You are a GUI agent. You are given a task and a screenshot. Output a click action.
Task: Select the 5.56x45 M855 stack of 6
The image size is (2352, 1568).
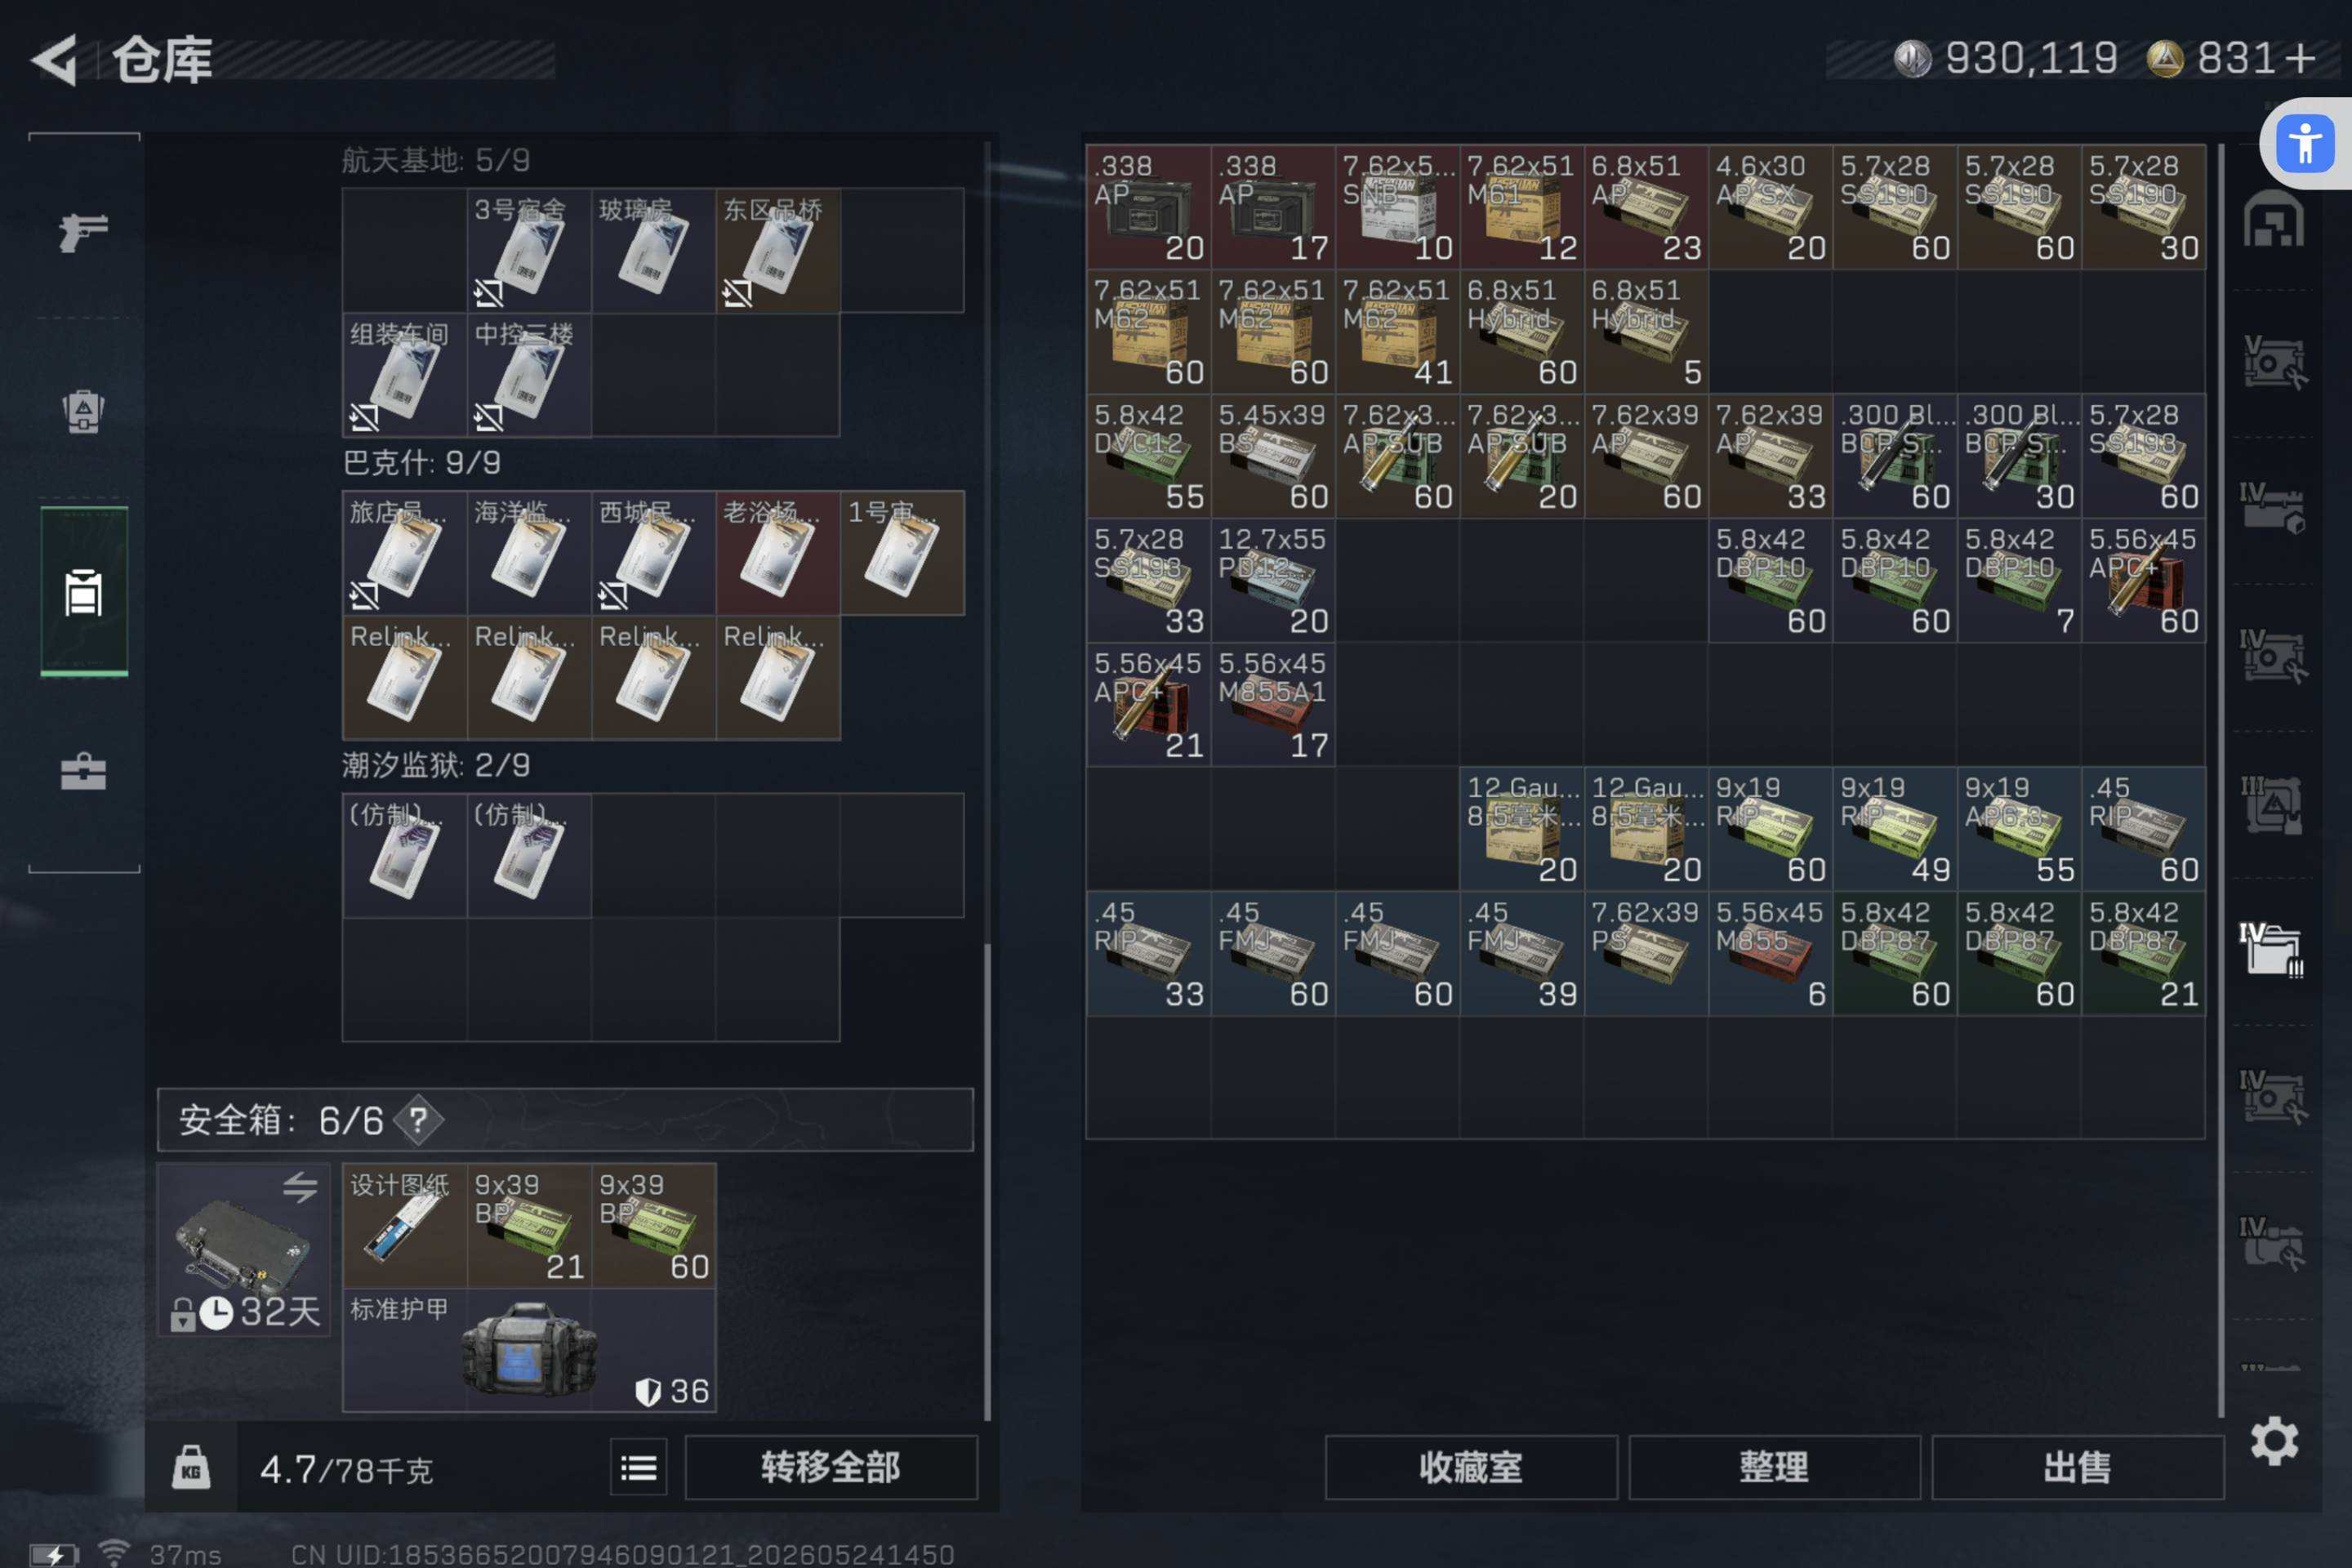(x=1771, y=954)
